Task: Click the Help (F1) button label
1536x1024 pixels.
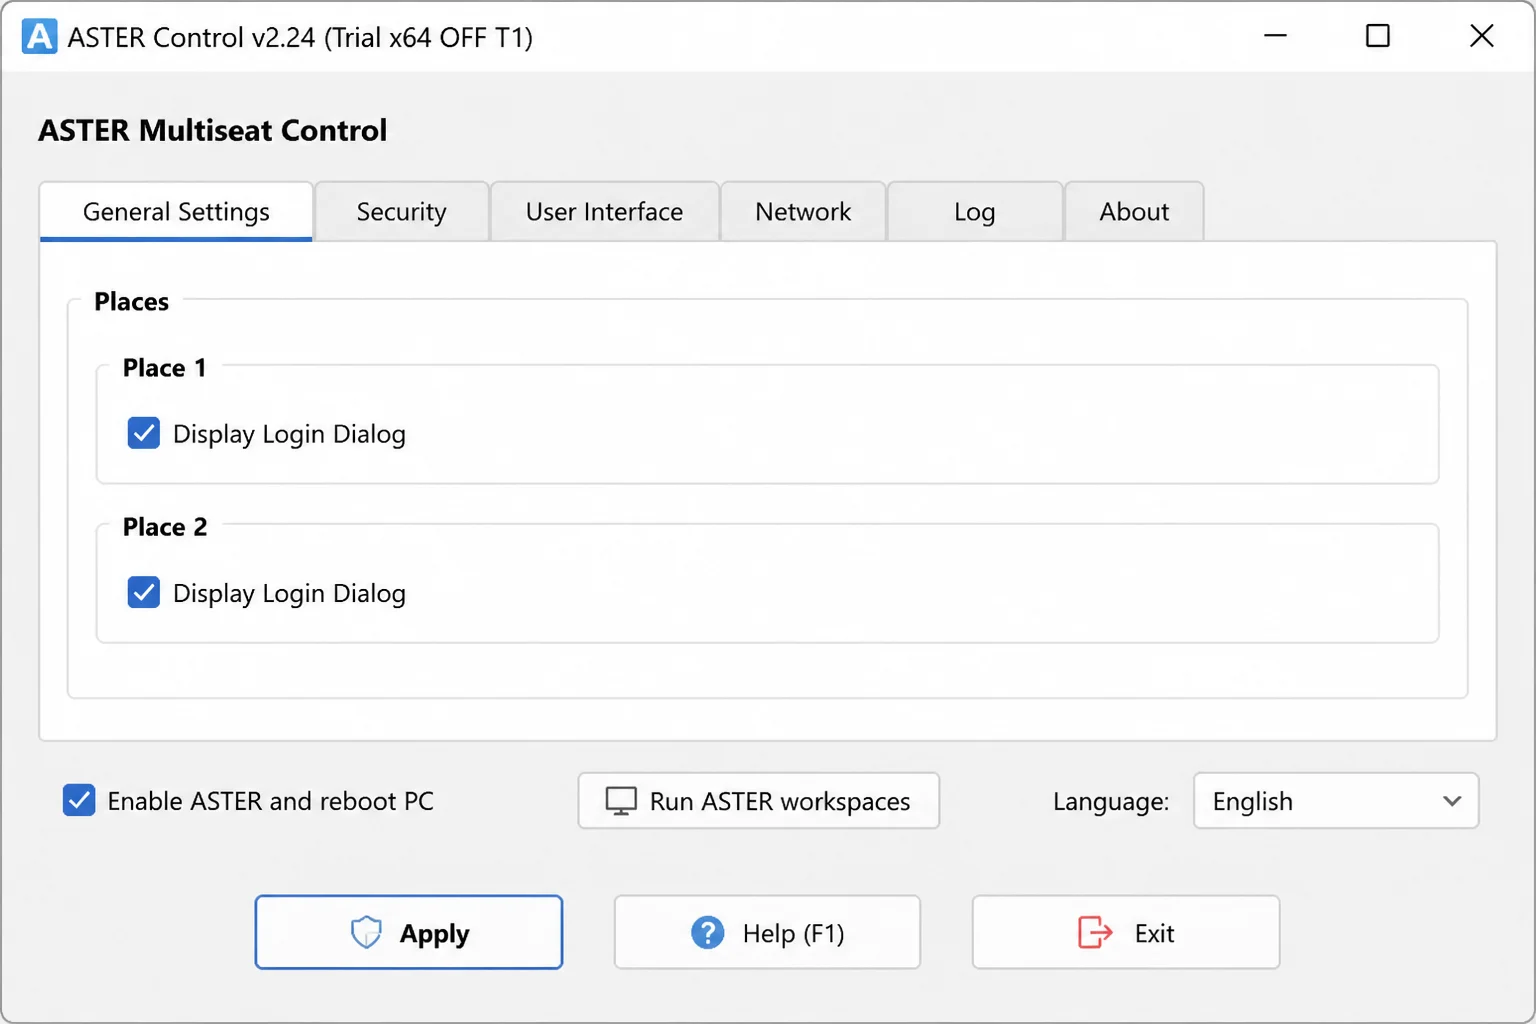Action: [794, 934]
